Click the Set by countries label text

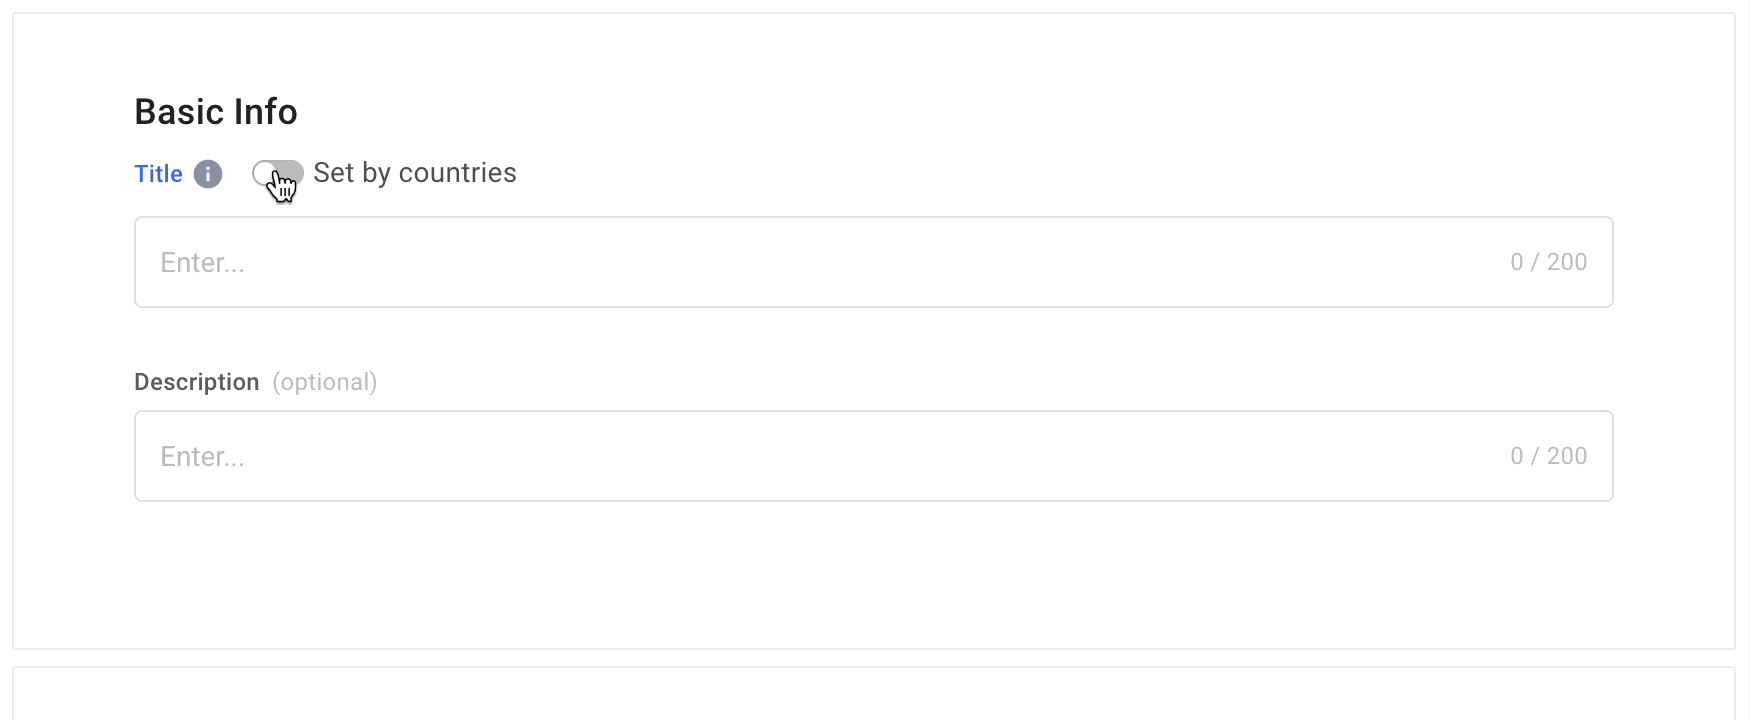(415, 173)
